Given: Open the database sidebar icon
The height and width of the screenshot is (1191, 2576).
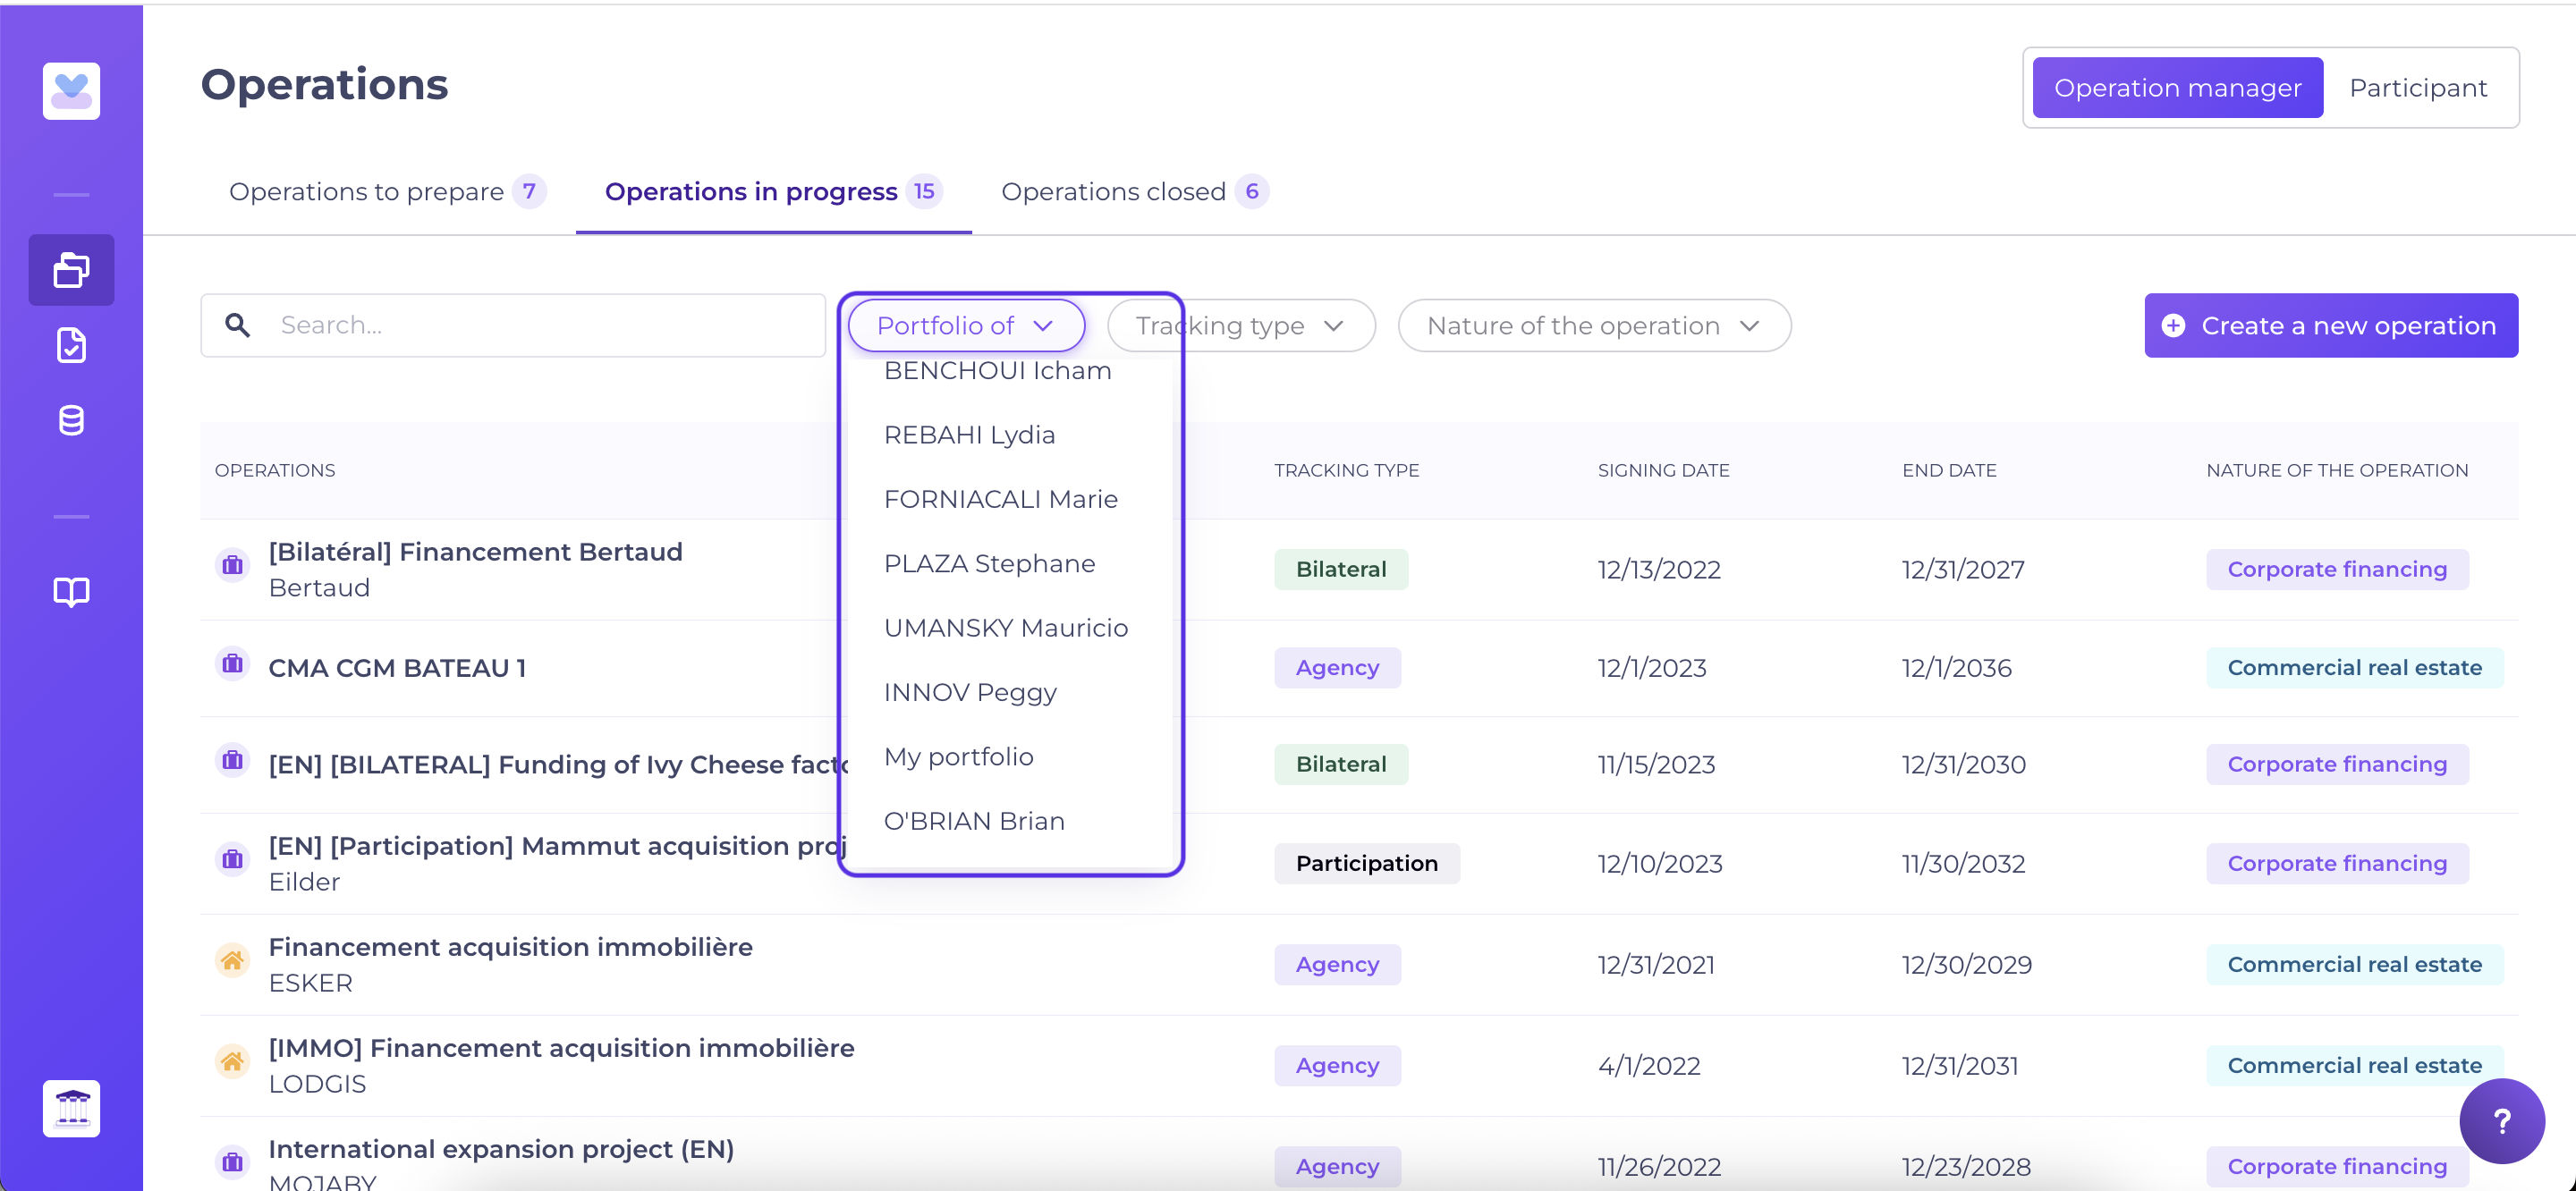Looking at the screenshot, I should tap(71, 420).
